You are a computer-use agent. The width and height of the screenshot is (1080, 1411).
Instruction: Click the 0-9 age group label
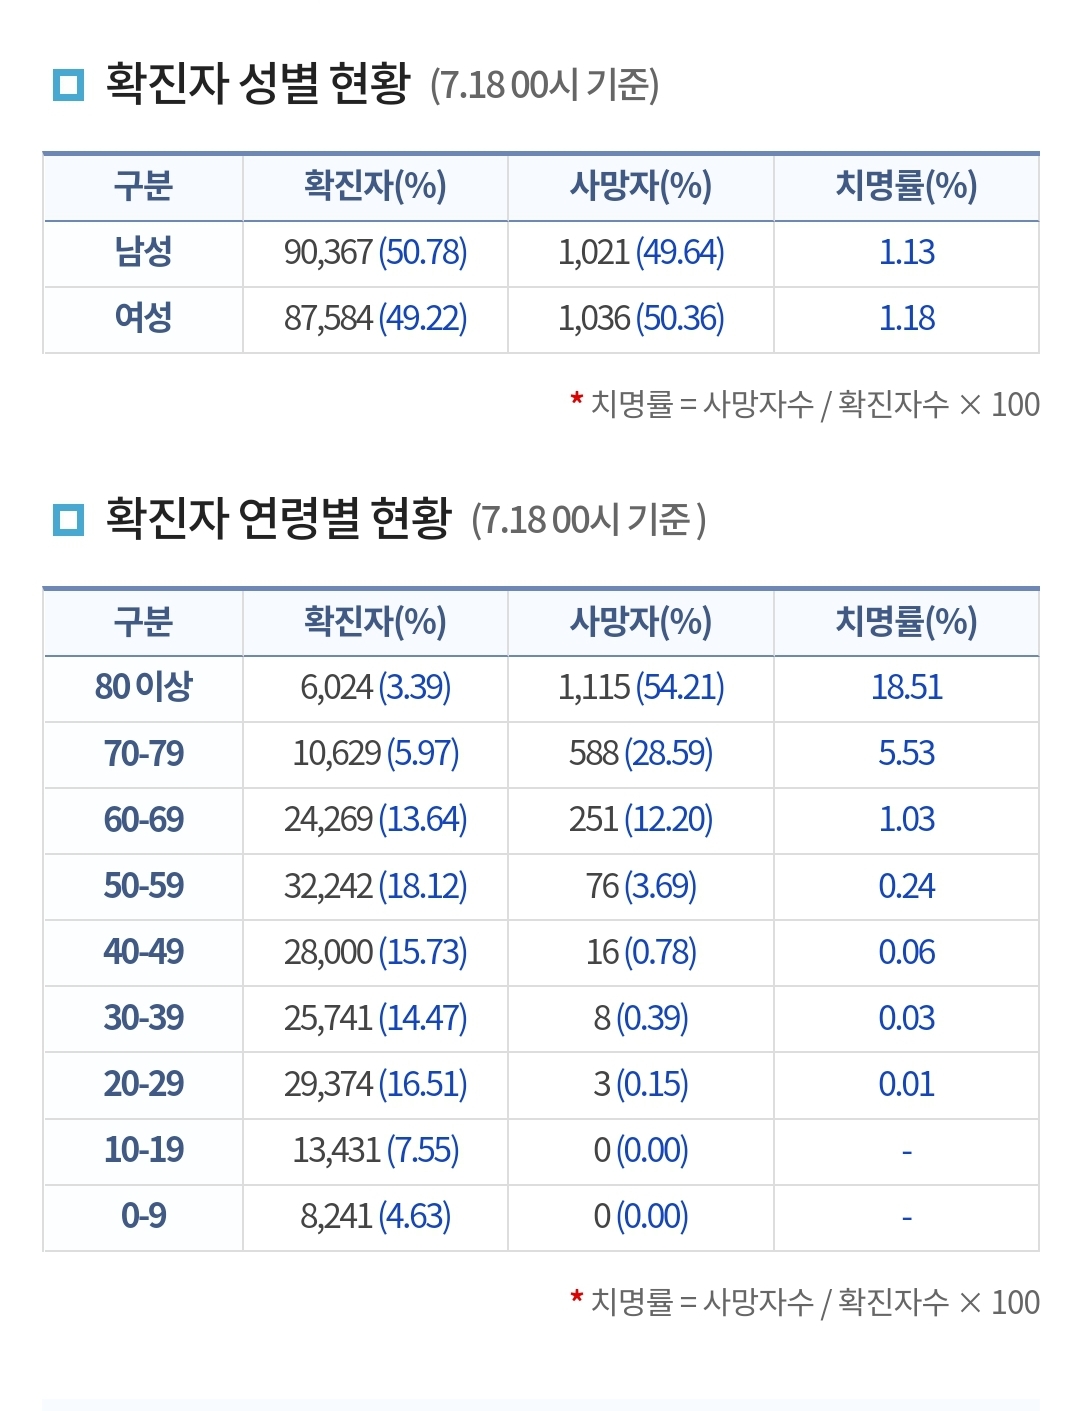[x=143, y=1216]
